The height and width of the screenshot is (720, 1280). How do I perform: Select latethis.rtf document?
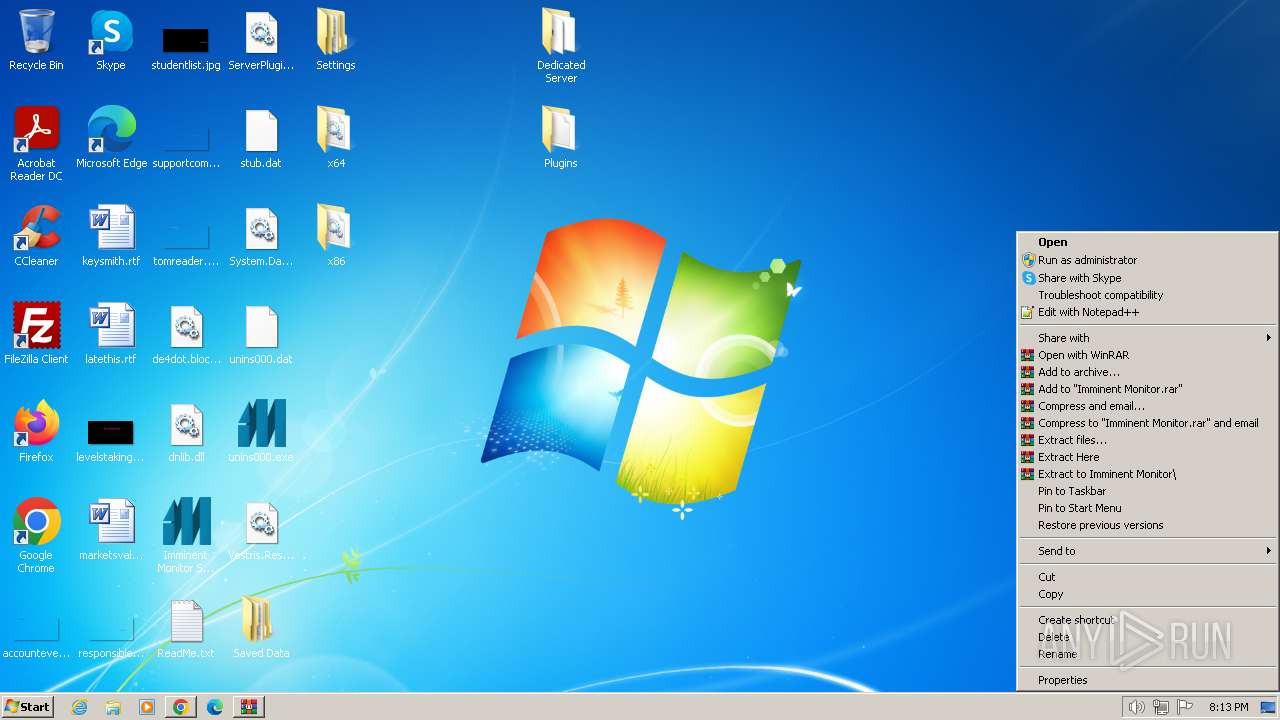[111, 334]
